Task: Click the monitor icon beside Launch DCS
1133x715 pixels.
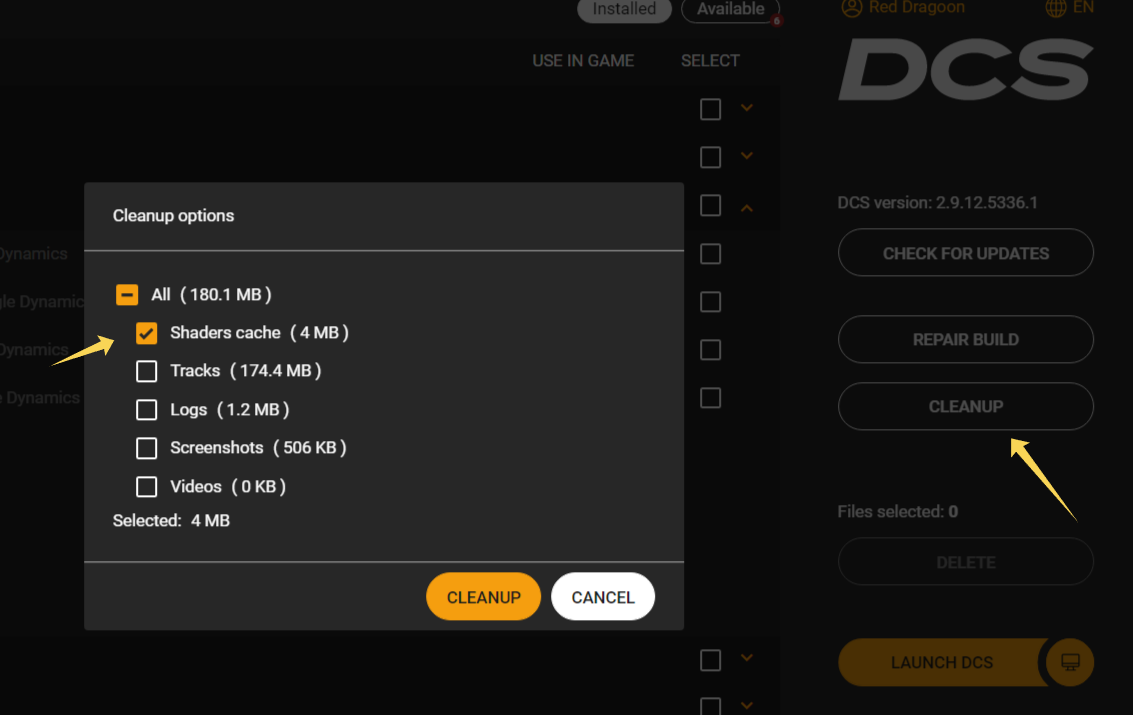Action: 1070,662
